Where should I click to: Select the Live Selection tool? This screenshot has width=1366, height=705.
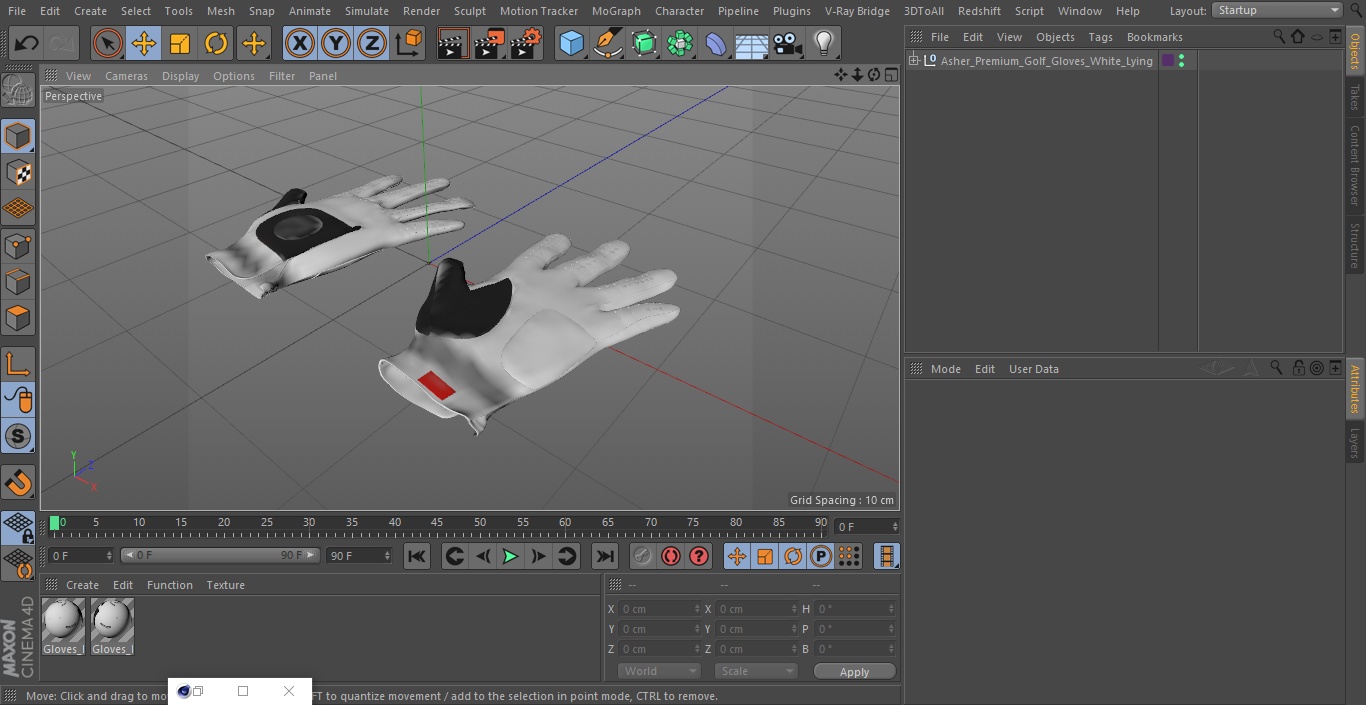pyautogui.click(x=108, y=43)
